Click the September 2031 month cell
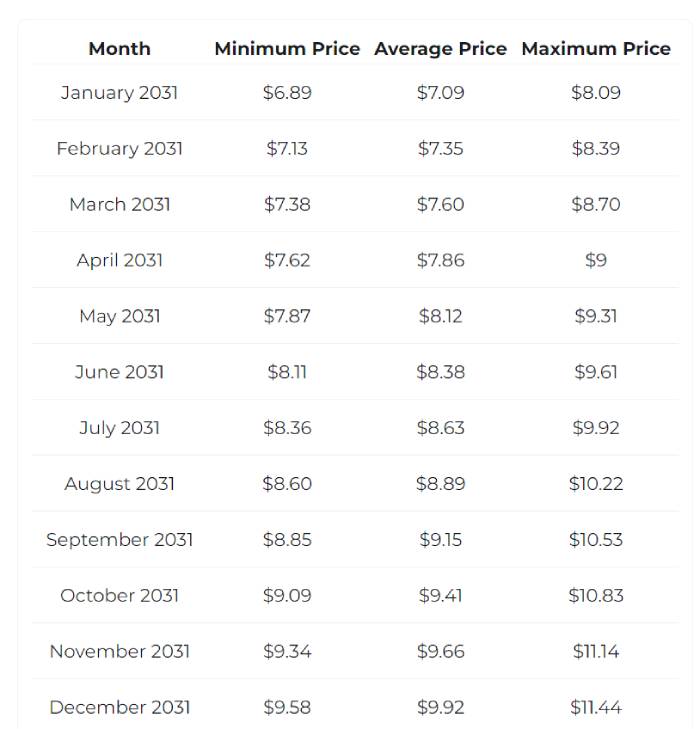 tap(119, 540)
